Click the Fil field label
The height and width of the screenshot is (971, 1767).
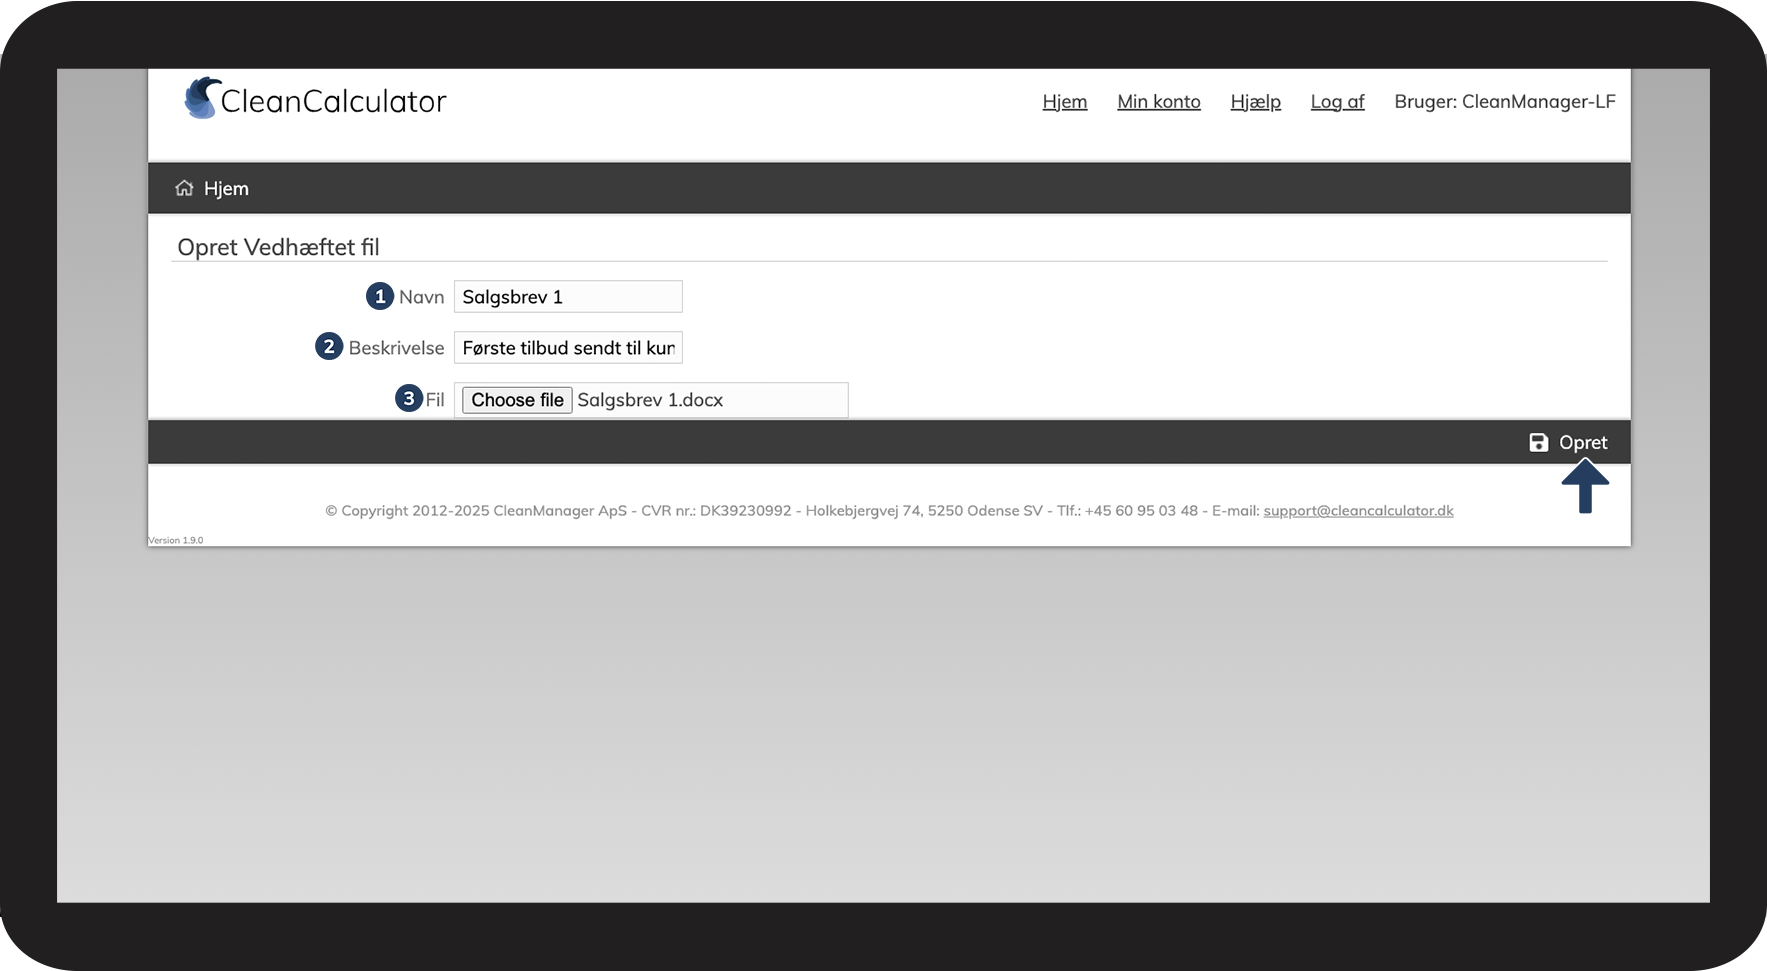pyautogui.click(x=435, y=400)
